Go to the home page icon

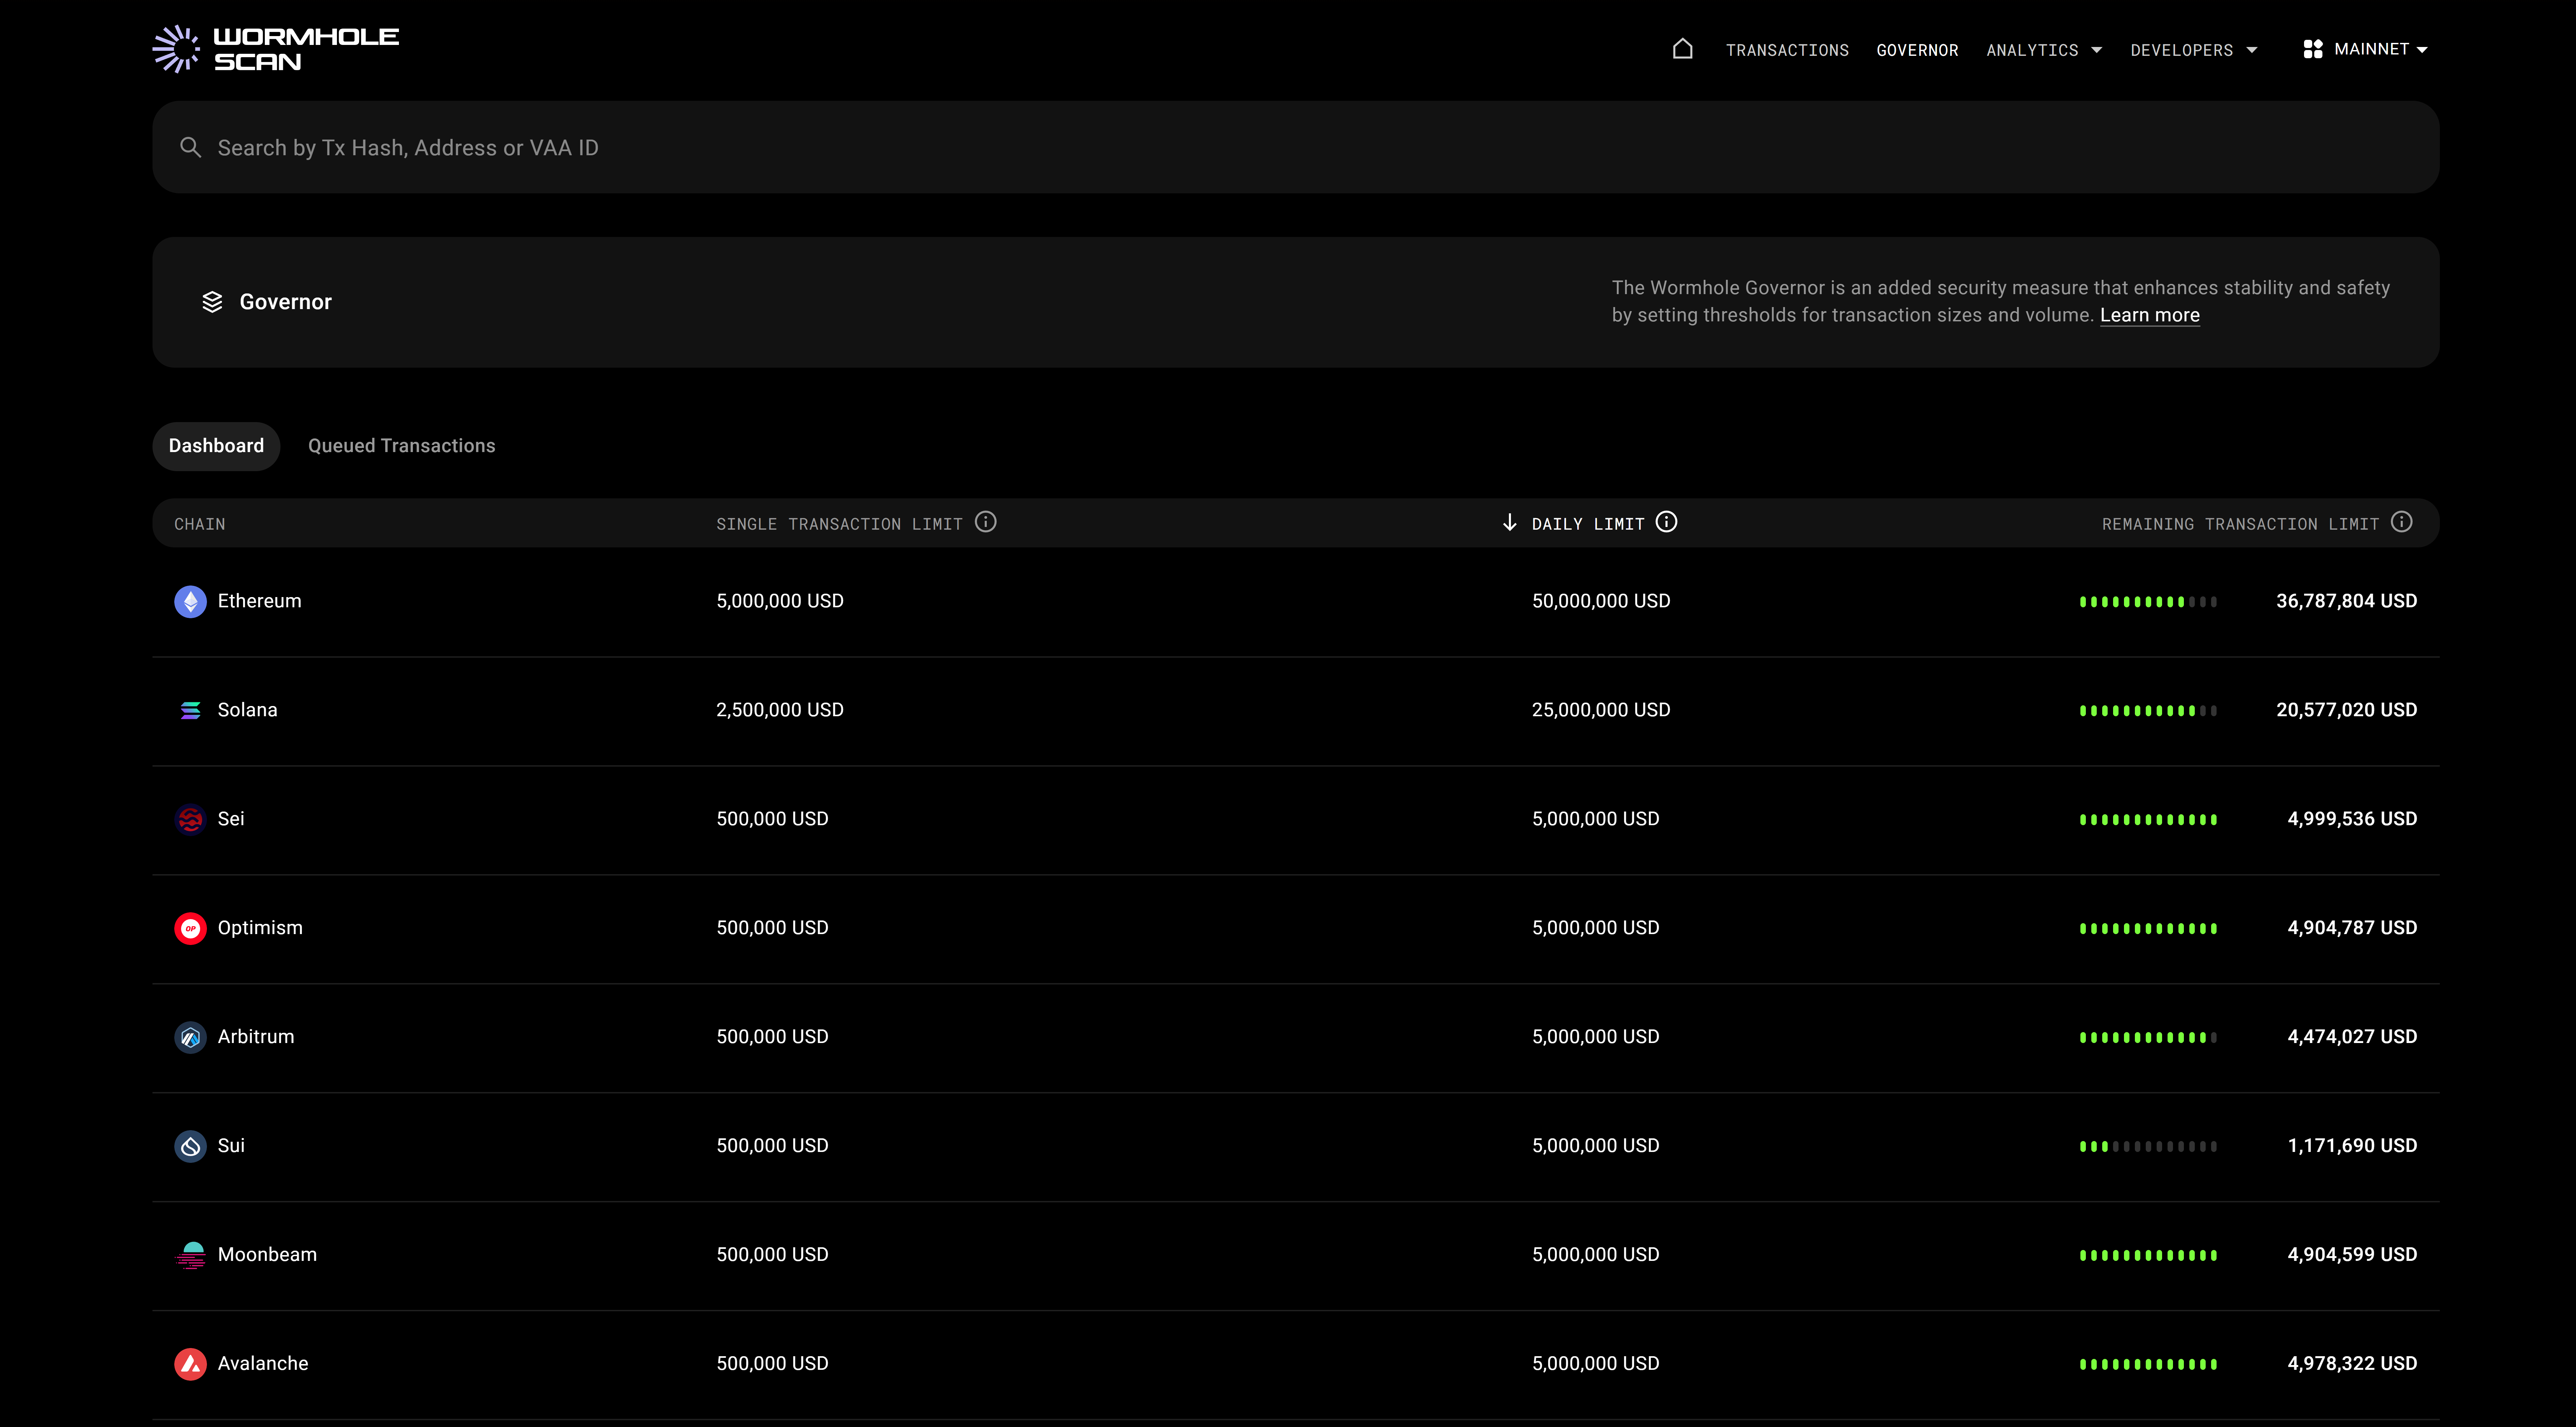point(1682,49)
